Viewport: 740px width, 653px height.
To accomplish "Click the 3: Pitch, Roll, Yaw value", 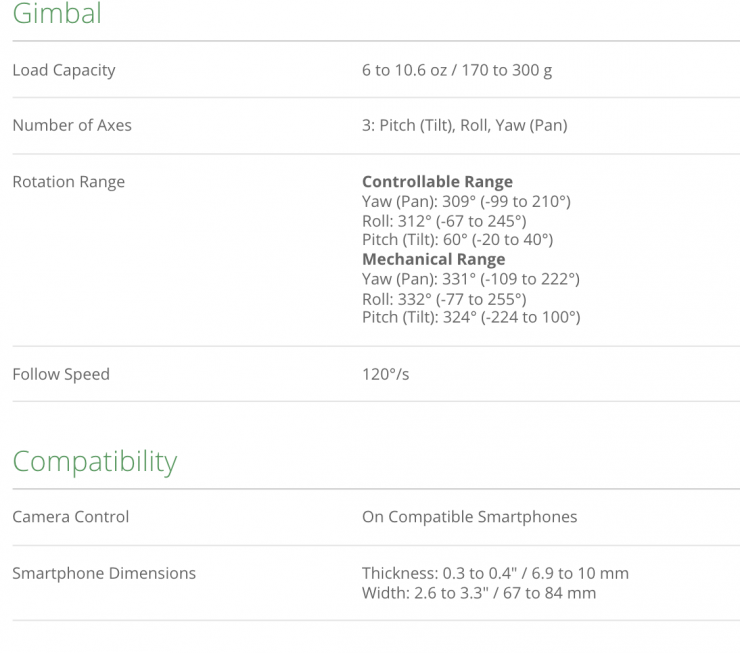I will pos(464,126).
